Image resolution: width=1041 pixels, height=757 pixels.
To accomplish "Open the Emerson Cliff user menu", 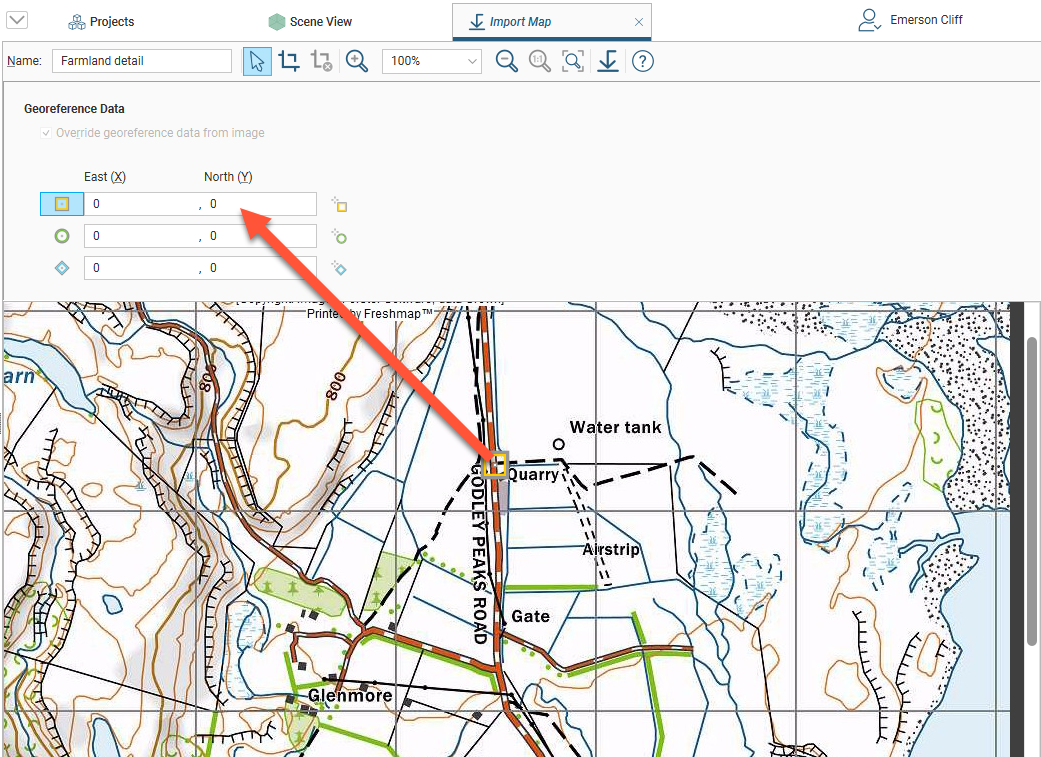I will 912,20.
